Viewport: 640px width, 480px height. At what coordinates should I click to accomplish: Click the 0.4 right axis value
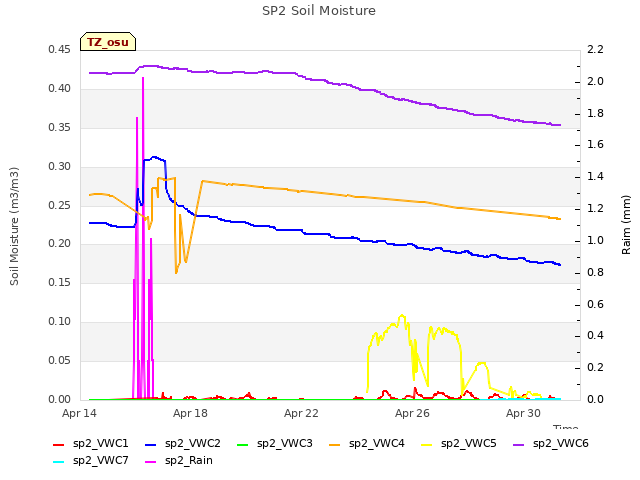tap(595, 336)
